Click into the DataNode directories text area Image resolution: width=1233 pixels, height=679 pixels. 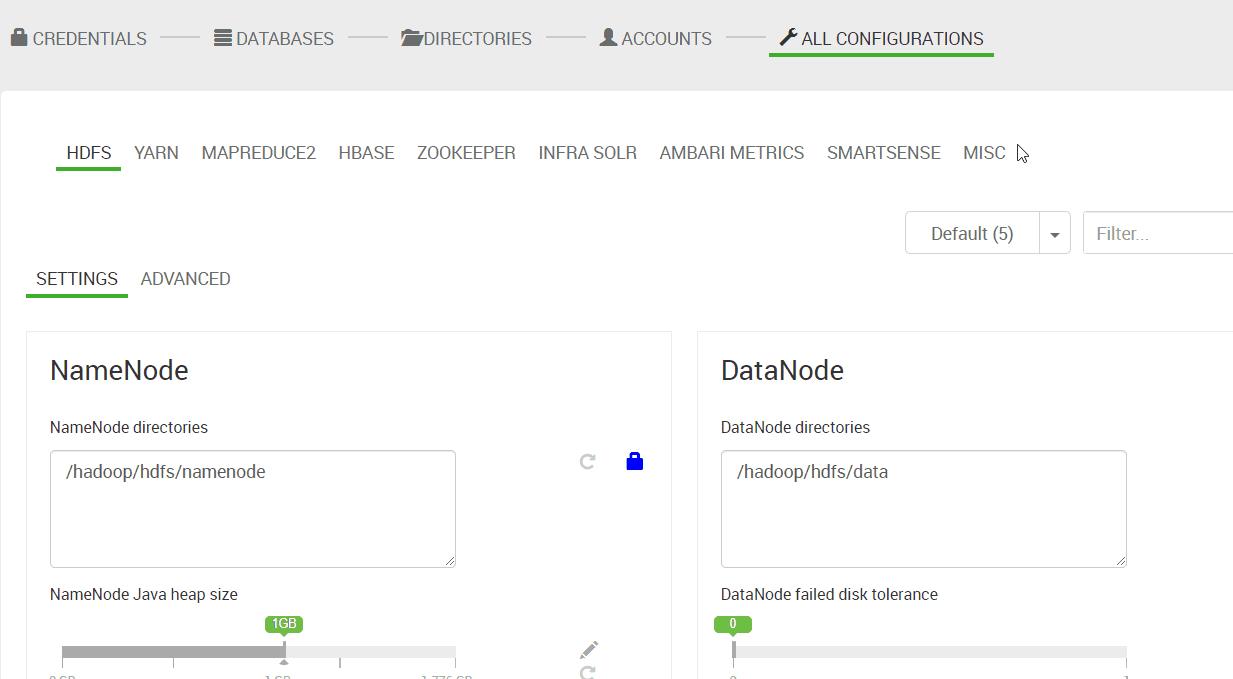(x=924, y=509)
